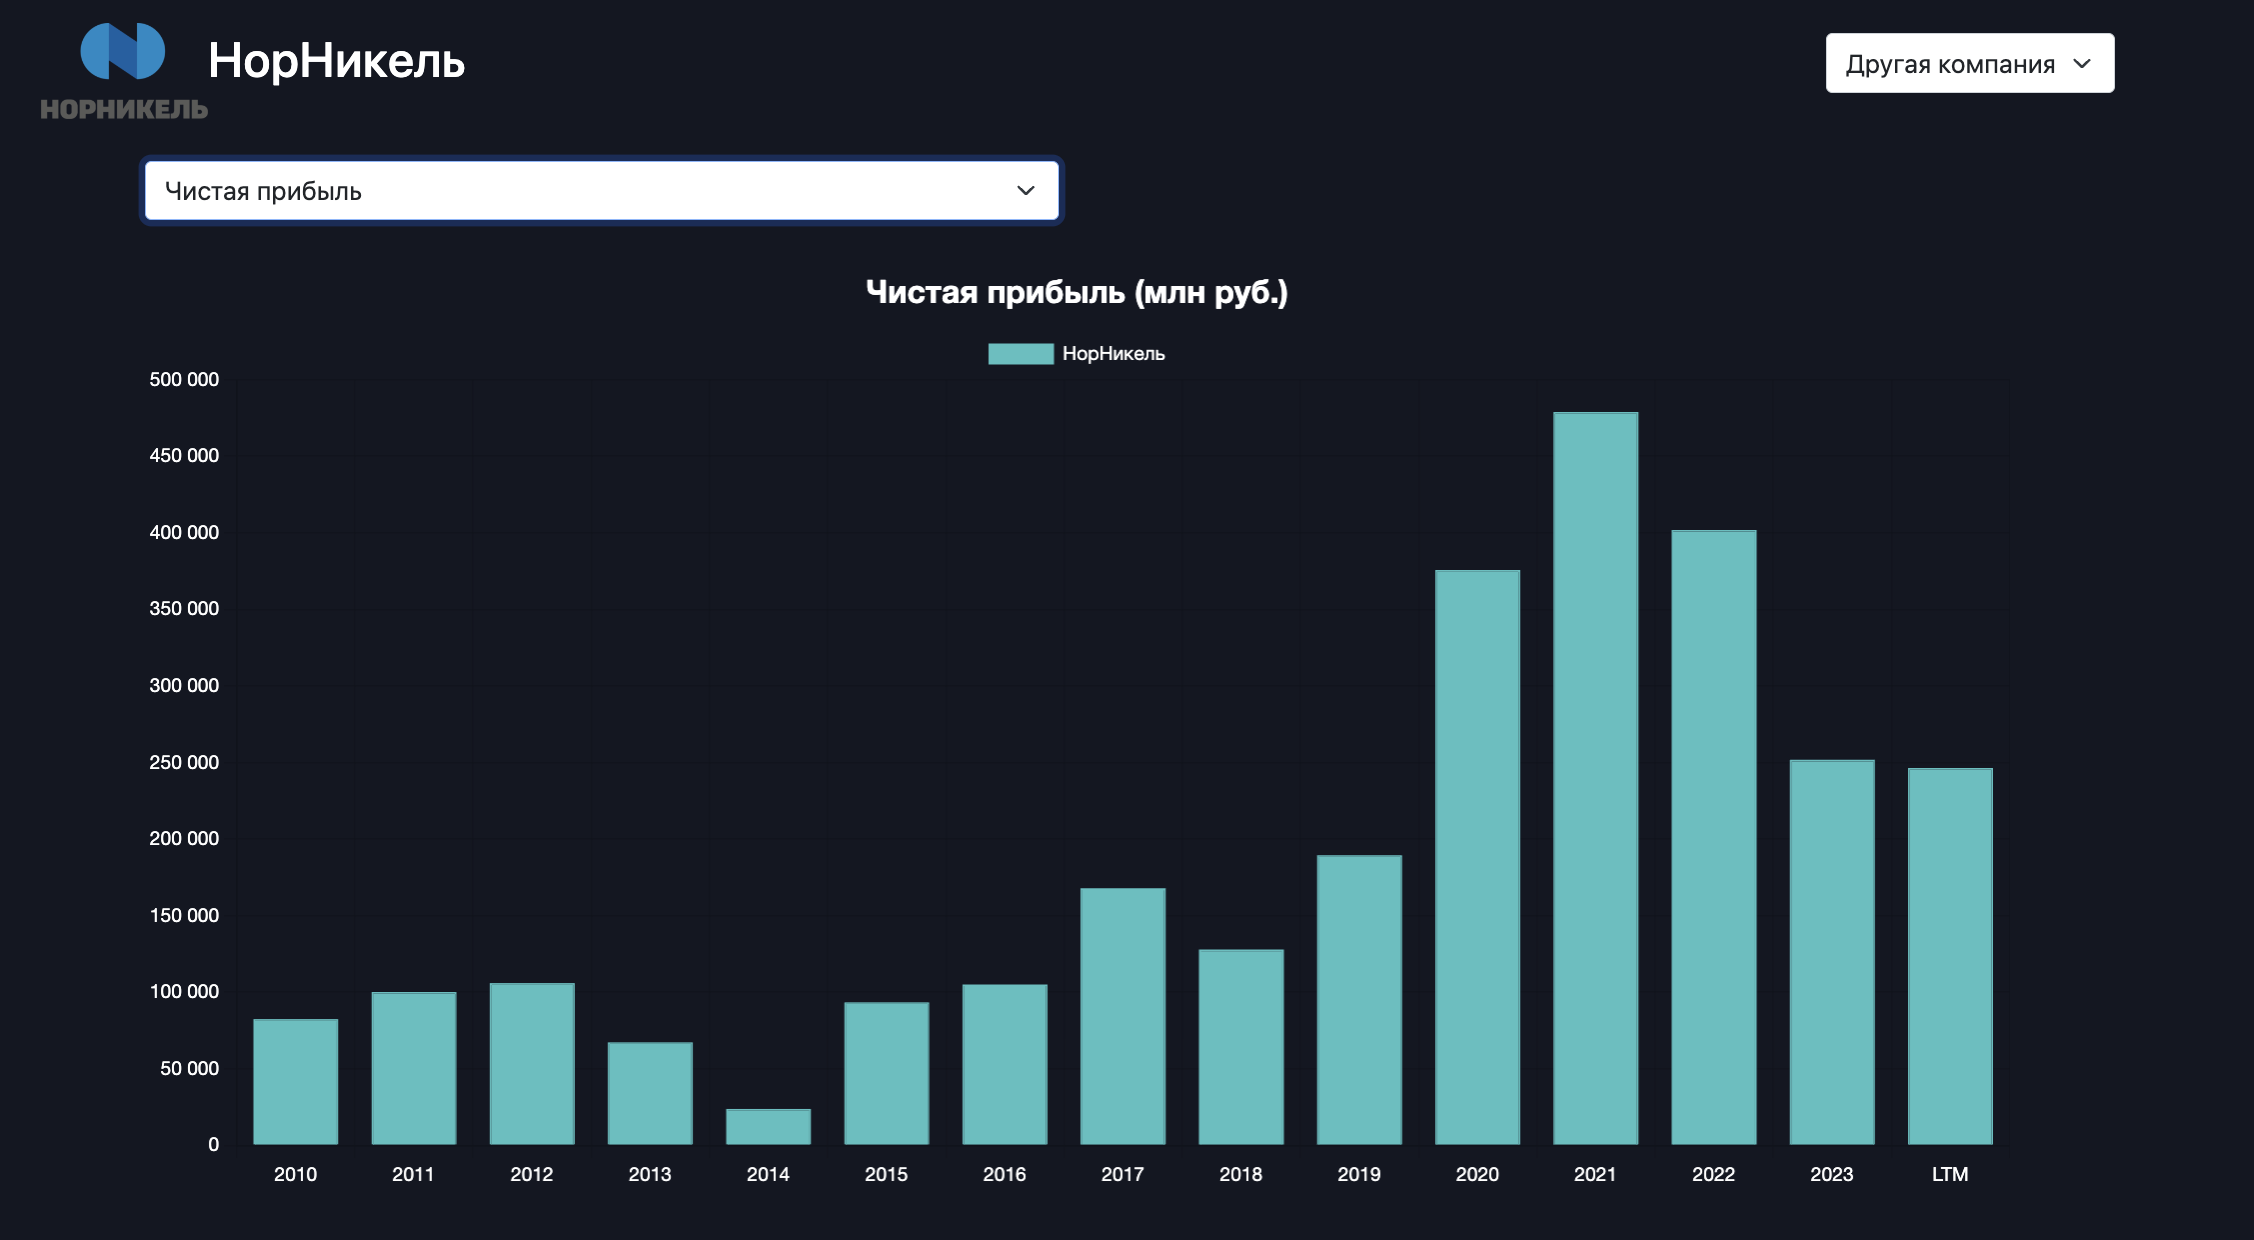Select the 2017 bar in chart

pos(1122,1016)
